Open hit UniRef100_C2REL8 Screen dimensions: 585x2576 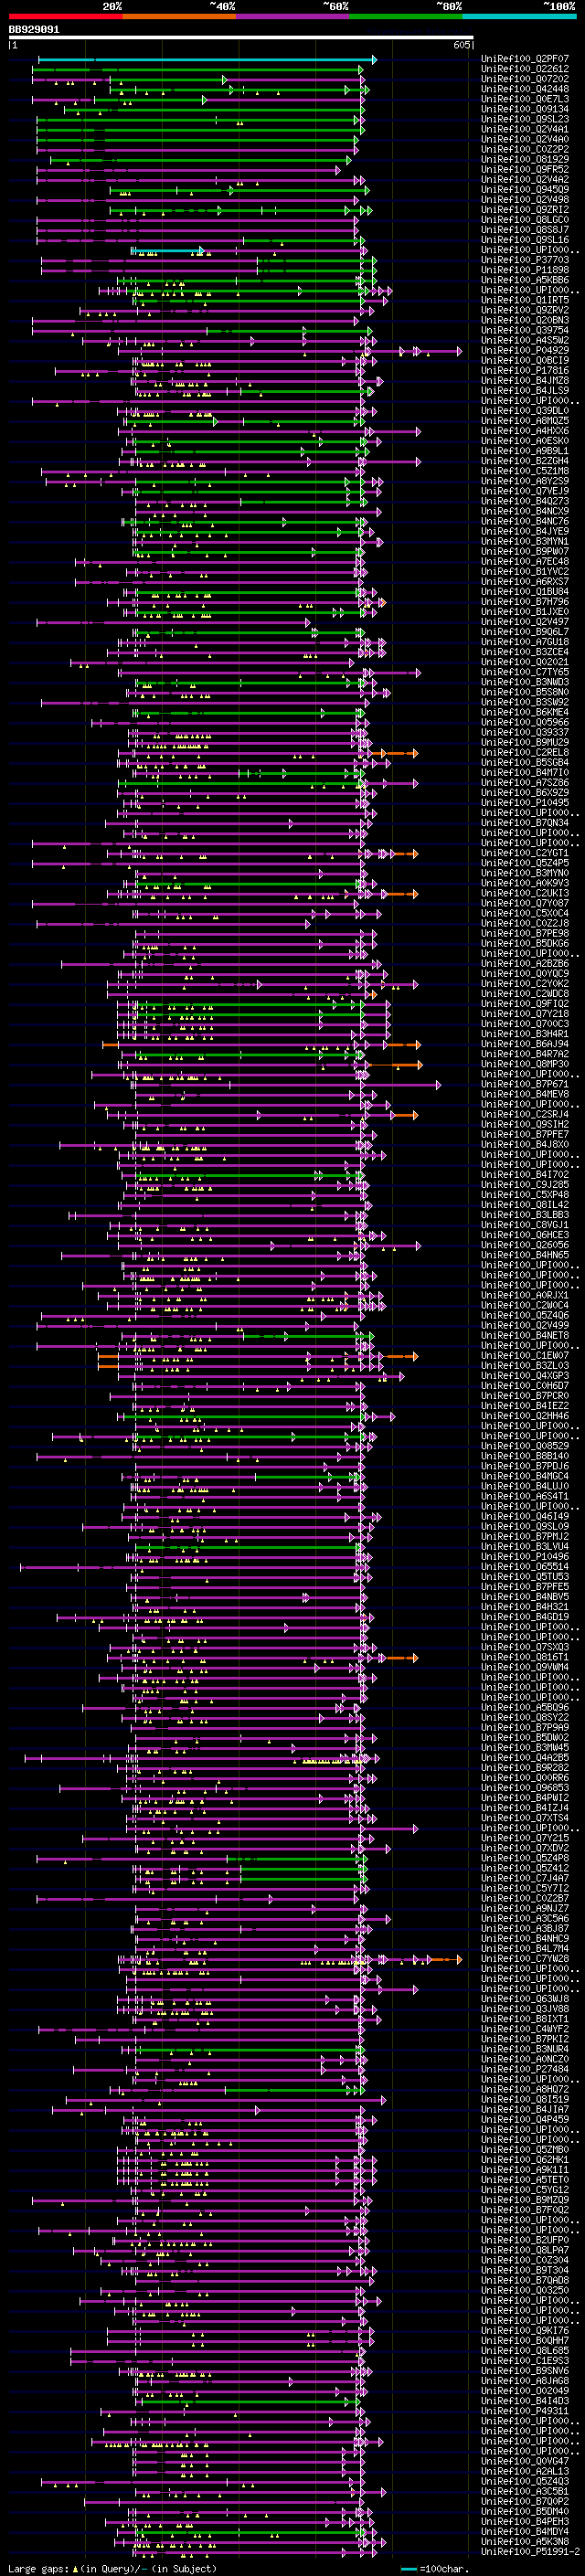tap(525, 753)
